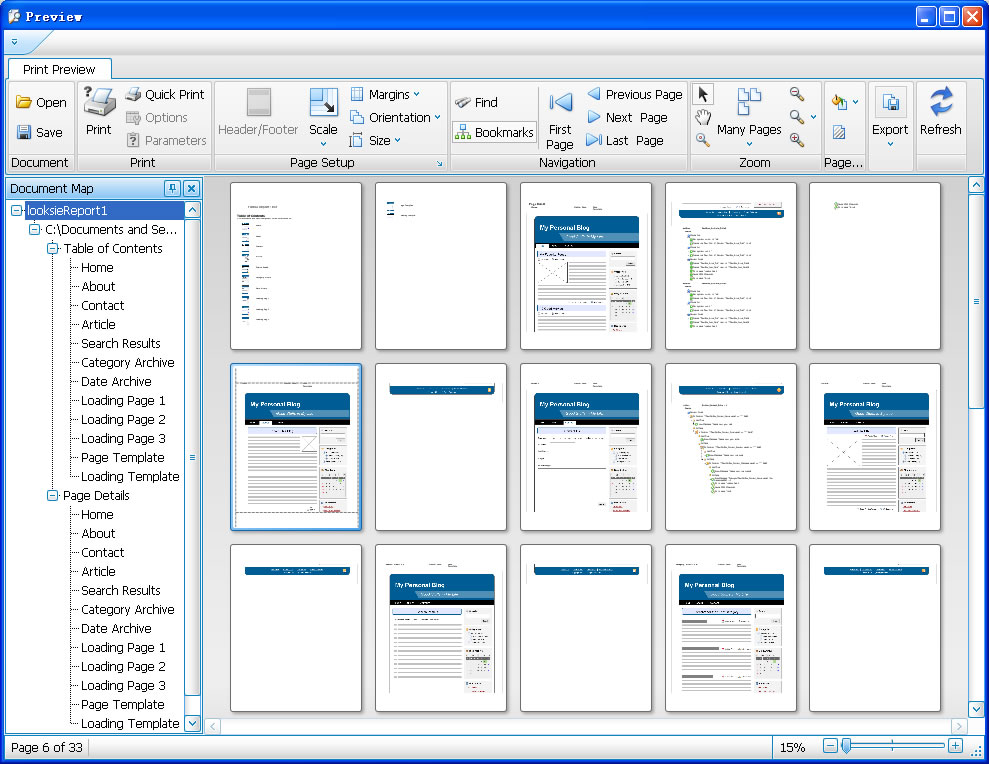Image resolution: width=989 pixels, height=764 pixels.
Task: Select the Hand tool in Zoom group
Action: pyautogui.click(x=703, y=117)
